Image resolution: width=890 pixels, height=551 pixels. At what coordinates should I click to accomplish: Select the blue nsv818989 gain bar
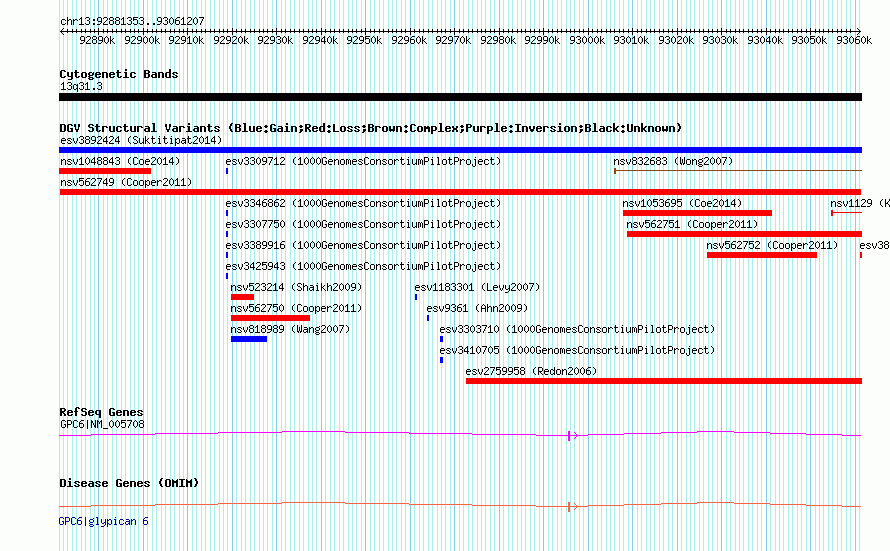coord(249,339)
